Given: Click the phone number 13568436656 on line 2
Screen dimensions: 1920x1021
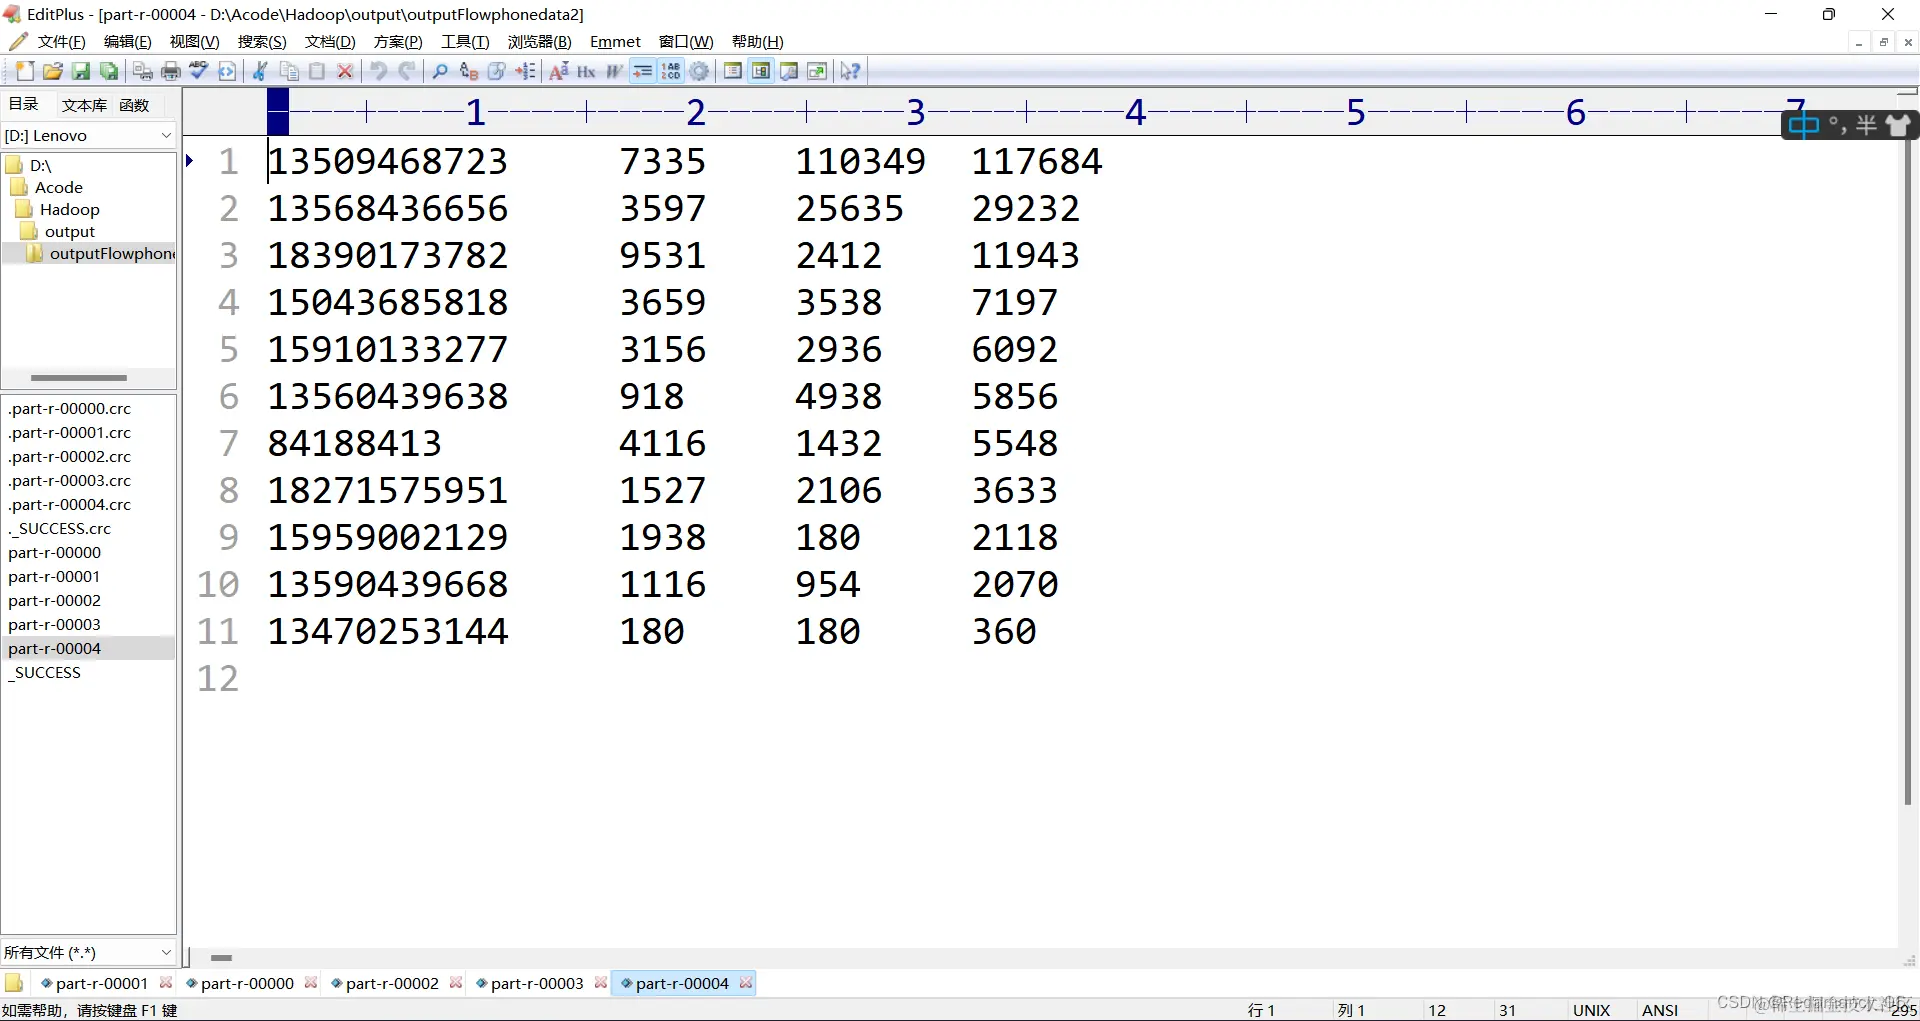Looking at the screenshot, I should point(388,209).
